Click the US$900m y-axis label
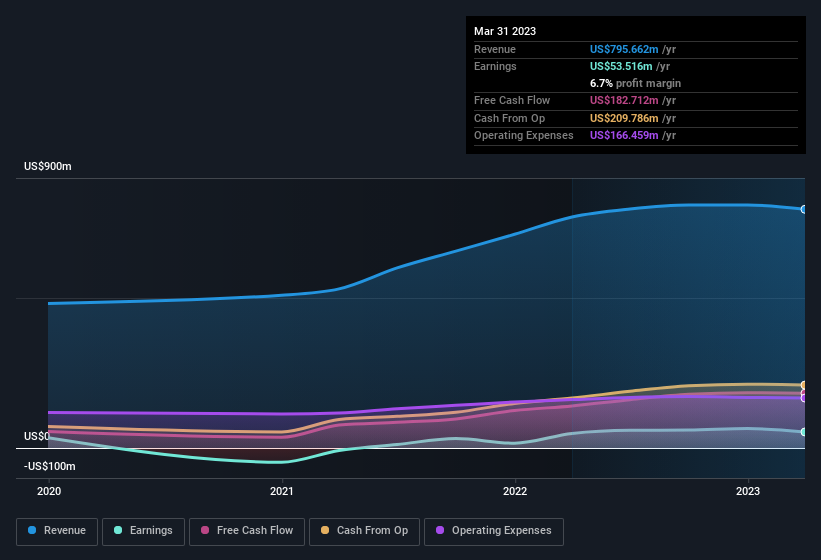The height and width of the screenshot is (560, 821). pyautogui.click(x=48, y=166)
